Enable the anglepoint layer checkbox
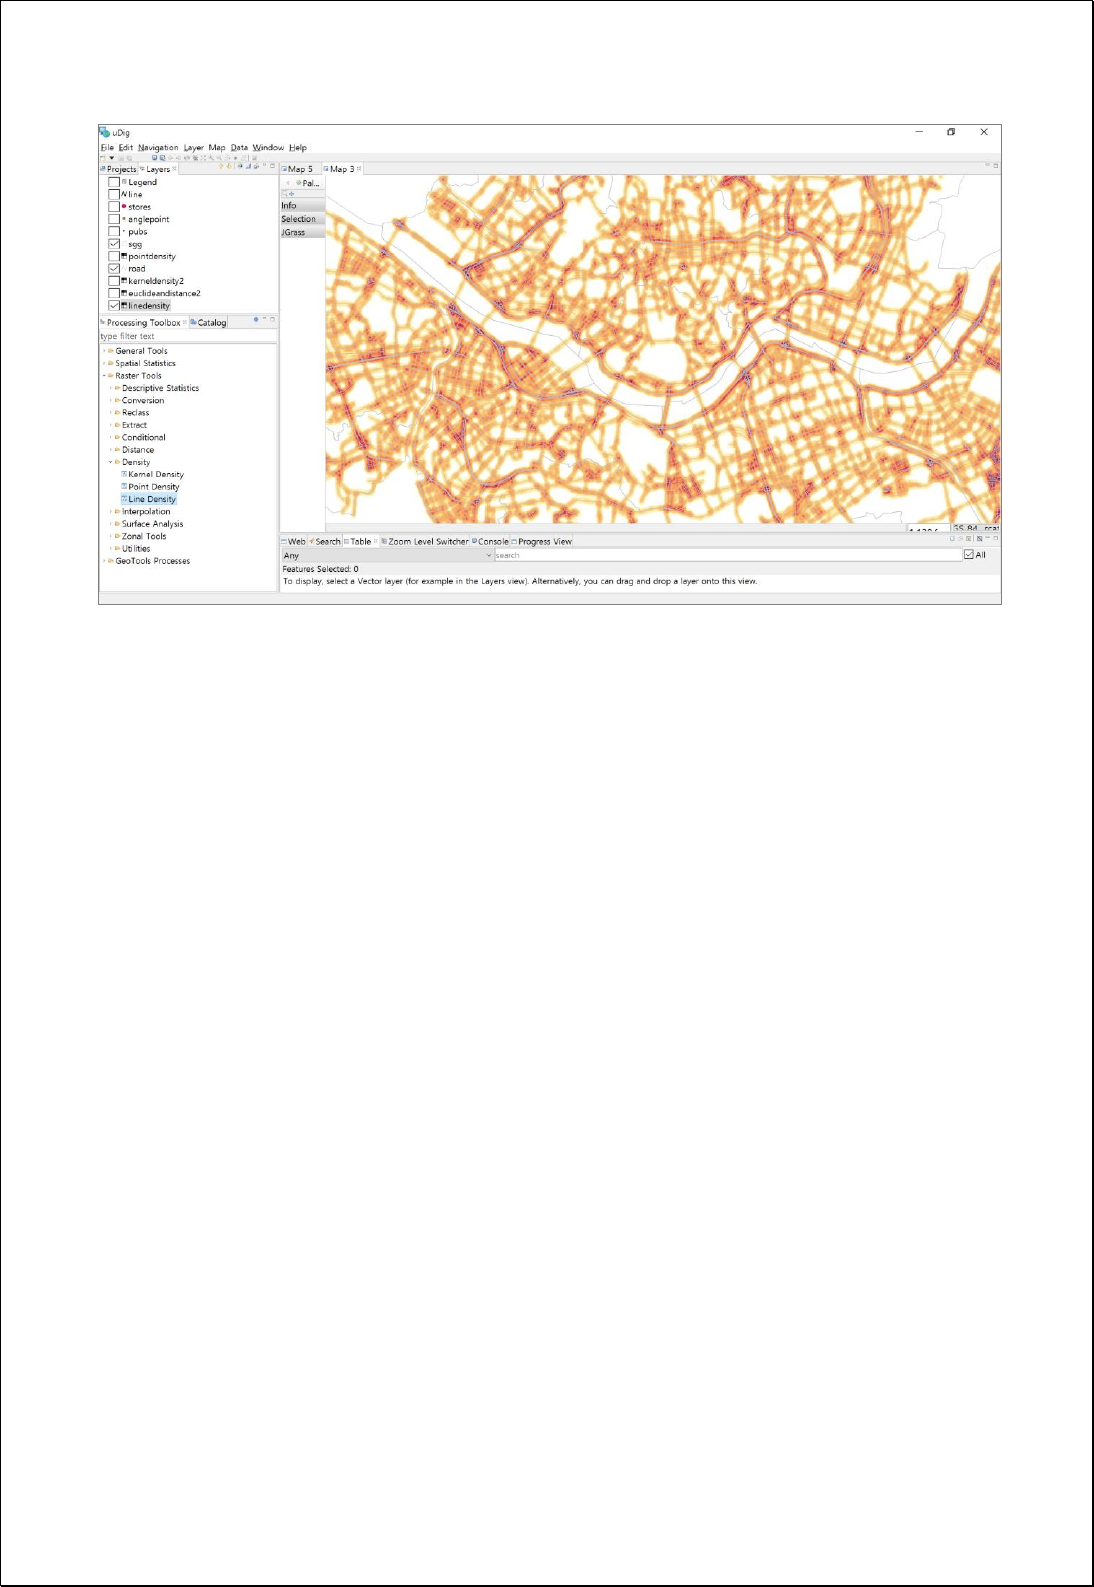Screen dimensions: 1094x1587 (114, 219)
